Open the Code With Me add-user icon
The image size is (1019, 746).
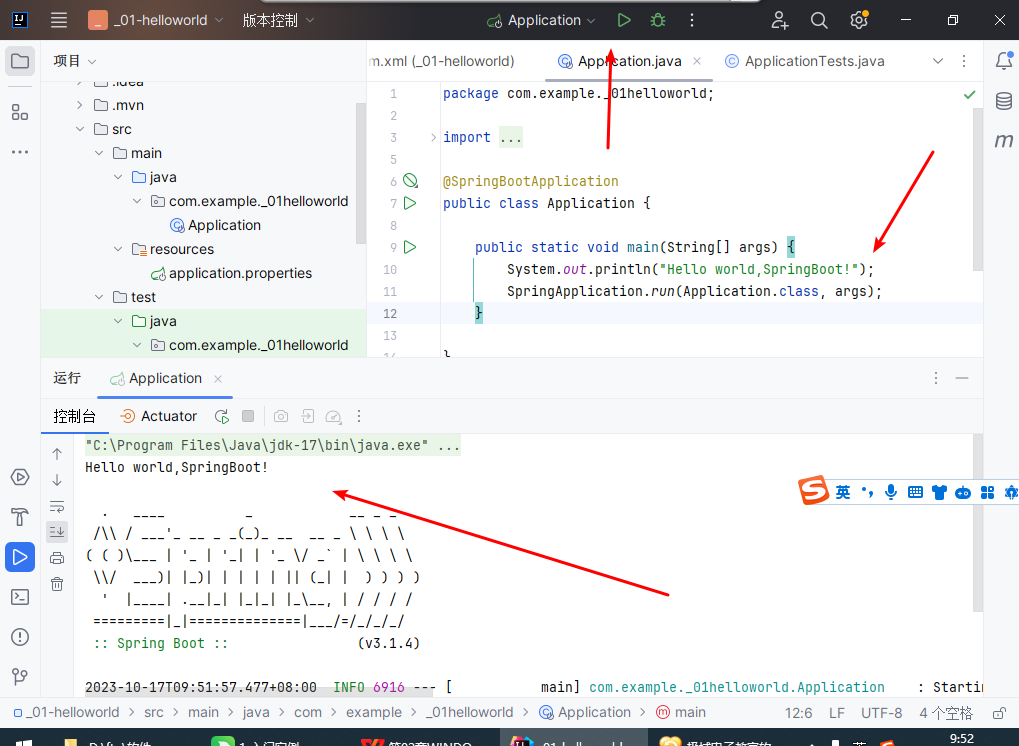tap(780, 20)
